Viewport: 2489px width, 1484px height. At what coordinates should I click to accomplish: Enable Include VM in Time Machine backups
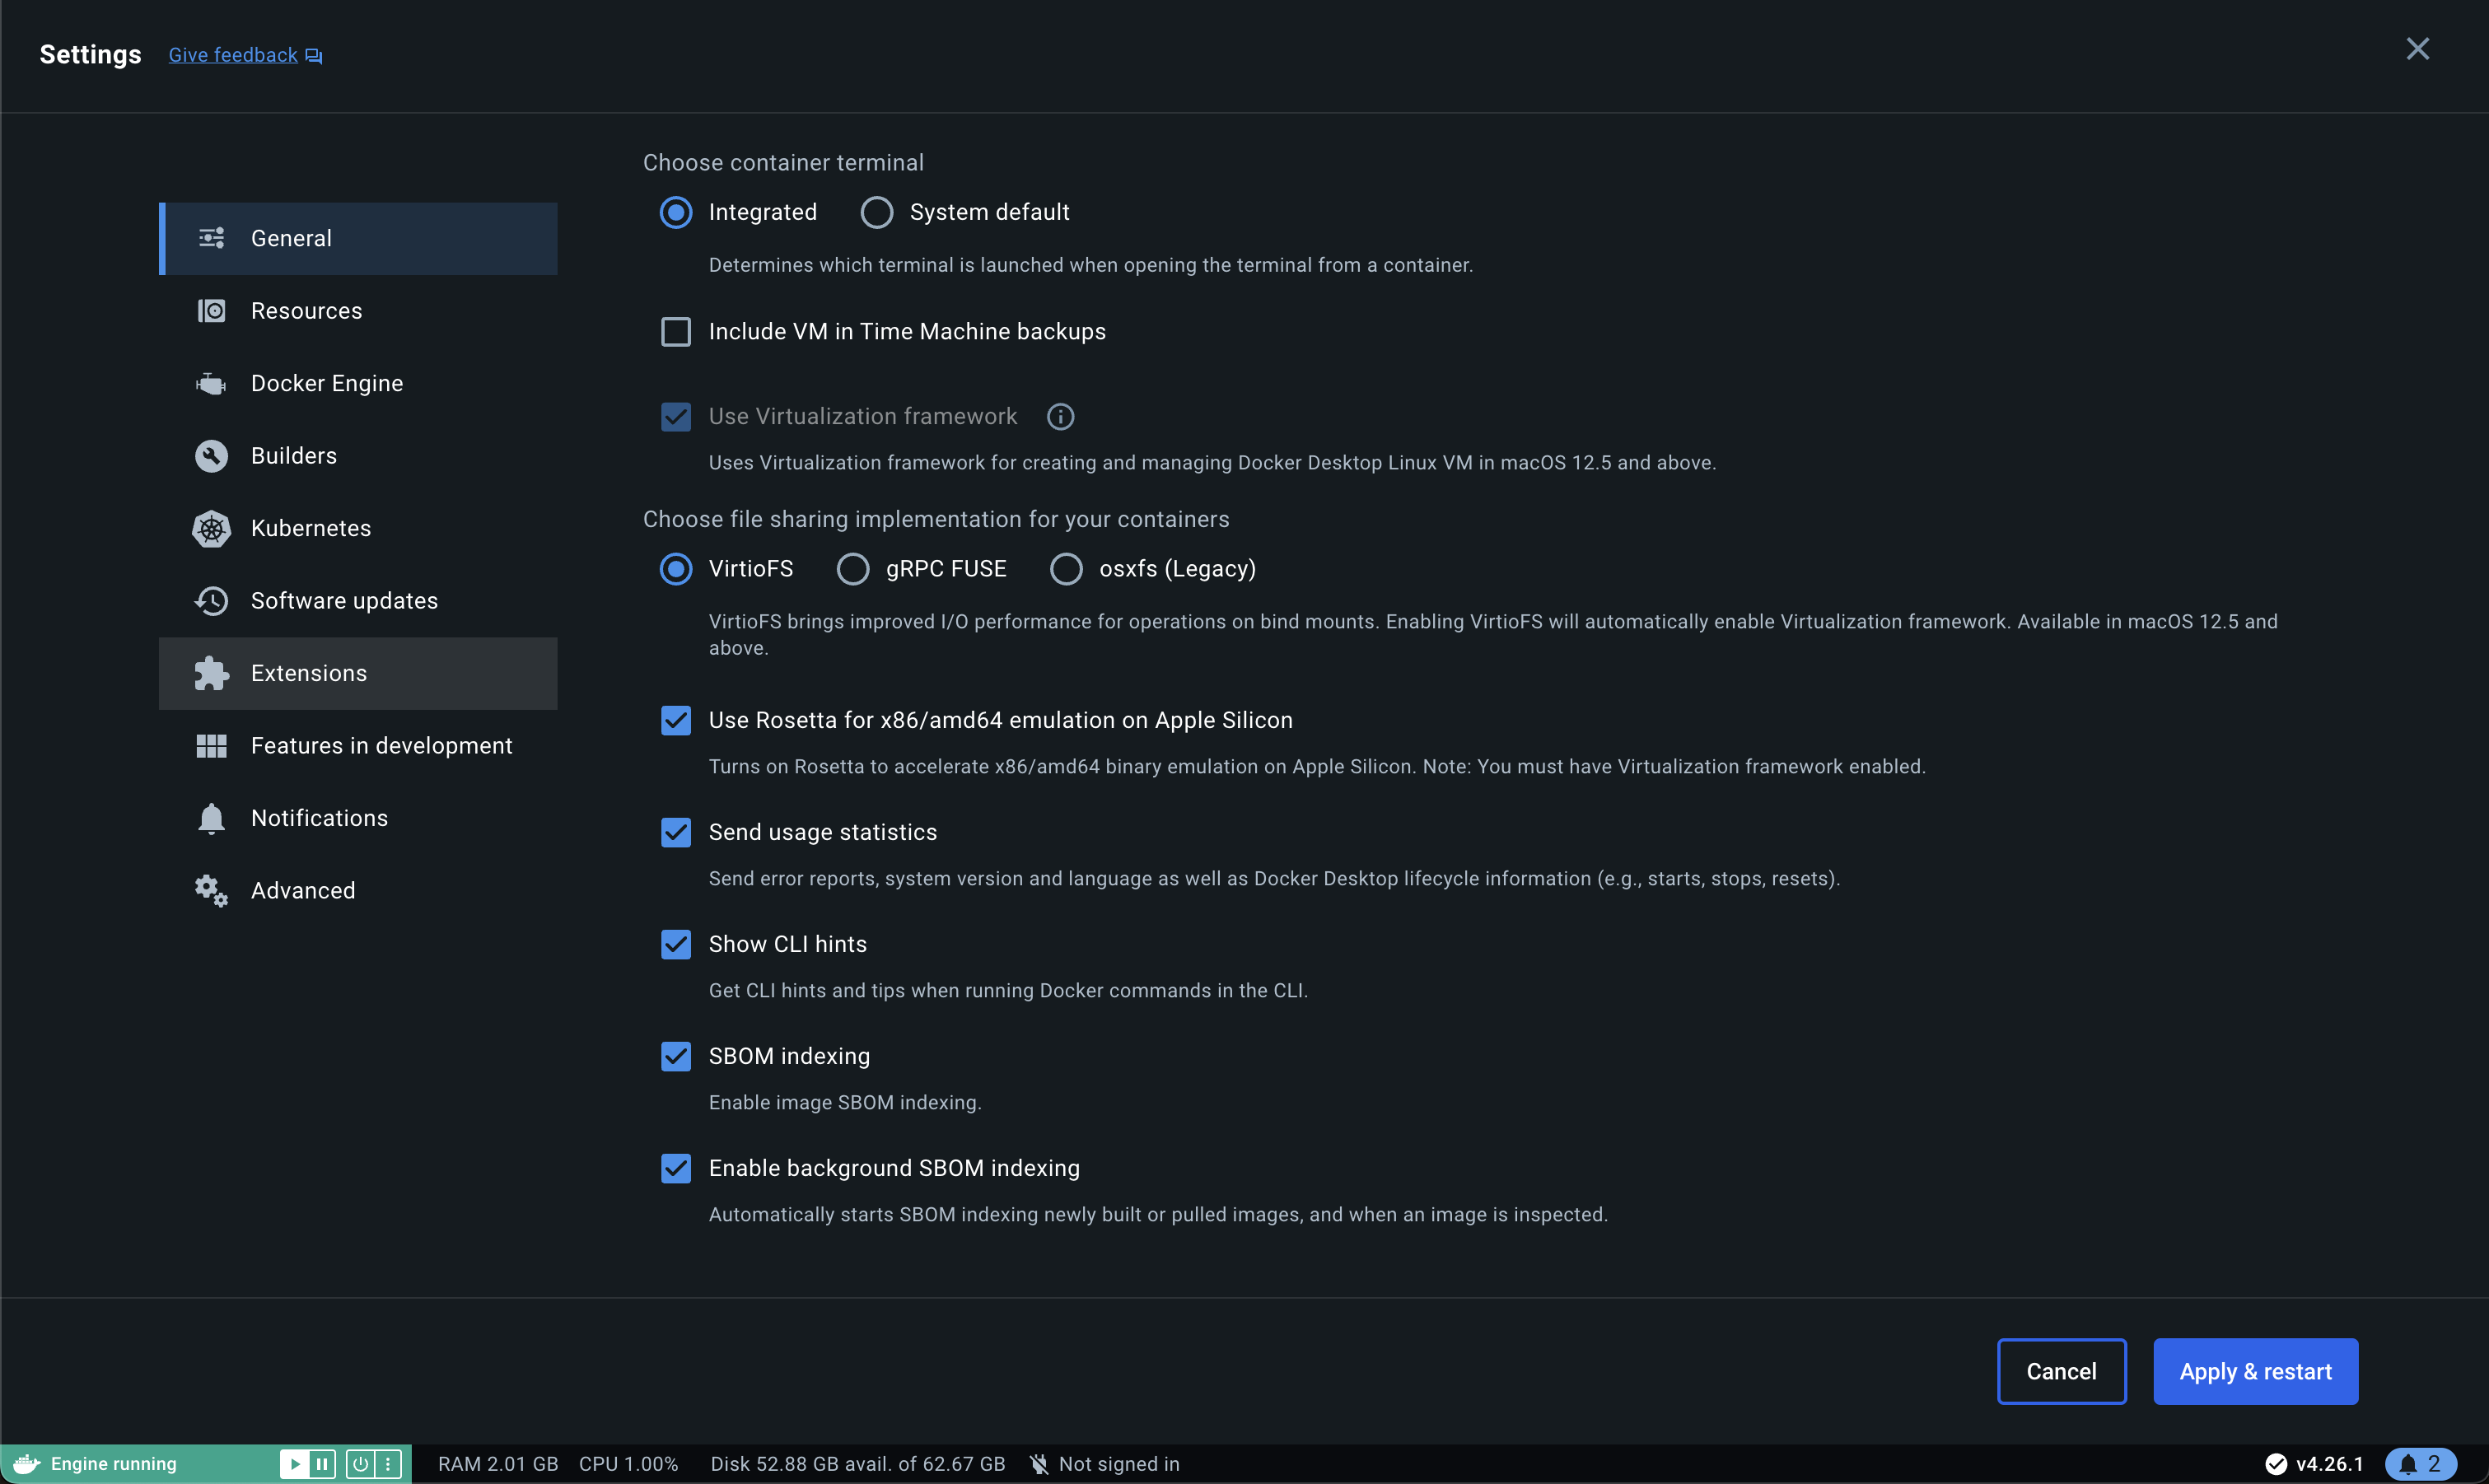pyautogui.click(x=676, y=332)
